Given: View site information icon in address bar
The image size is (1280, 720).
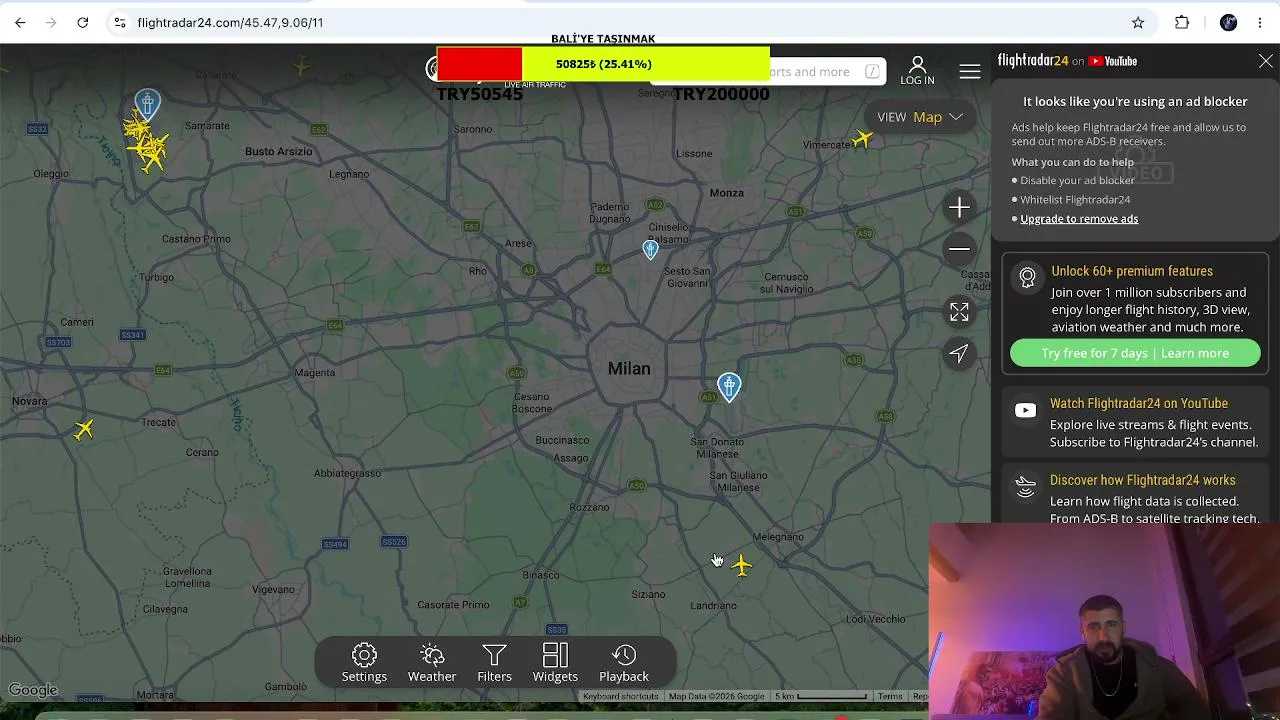Looking at the screenshot, I should [119, 22].
